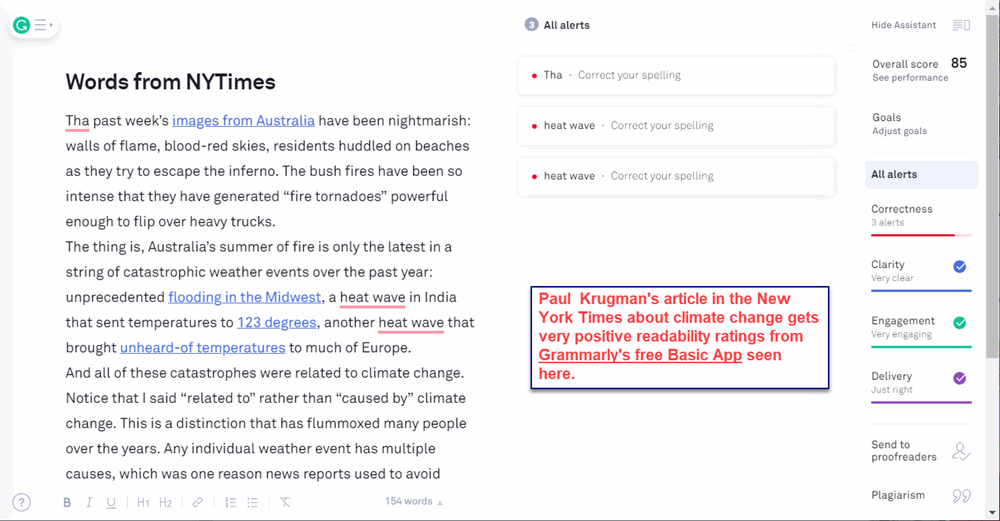Click the Clarity blue checkmark
Viewport: 1000px width, 521px height.
coord(960,267)
